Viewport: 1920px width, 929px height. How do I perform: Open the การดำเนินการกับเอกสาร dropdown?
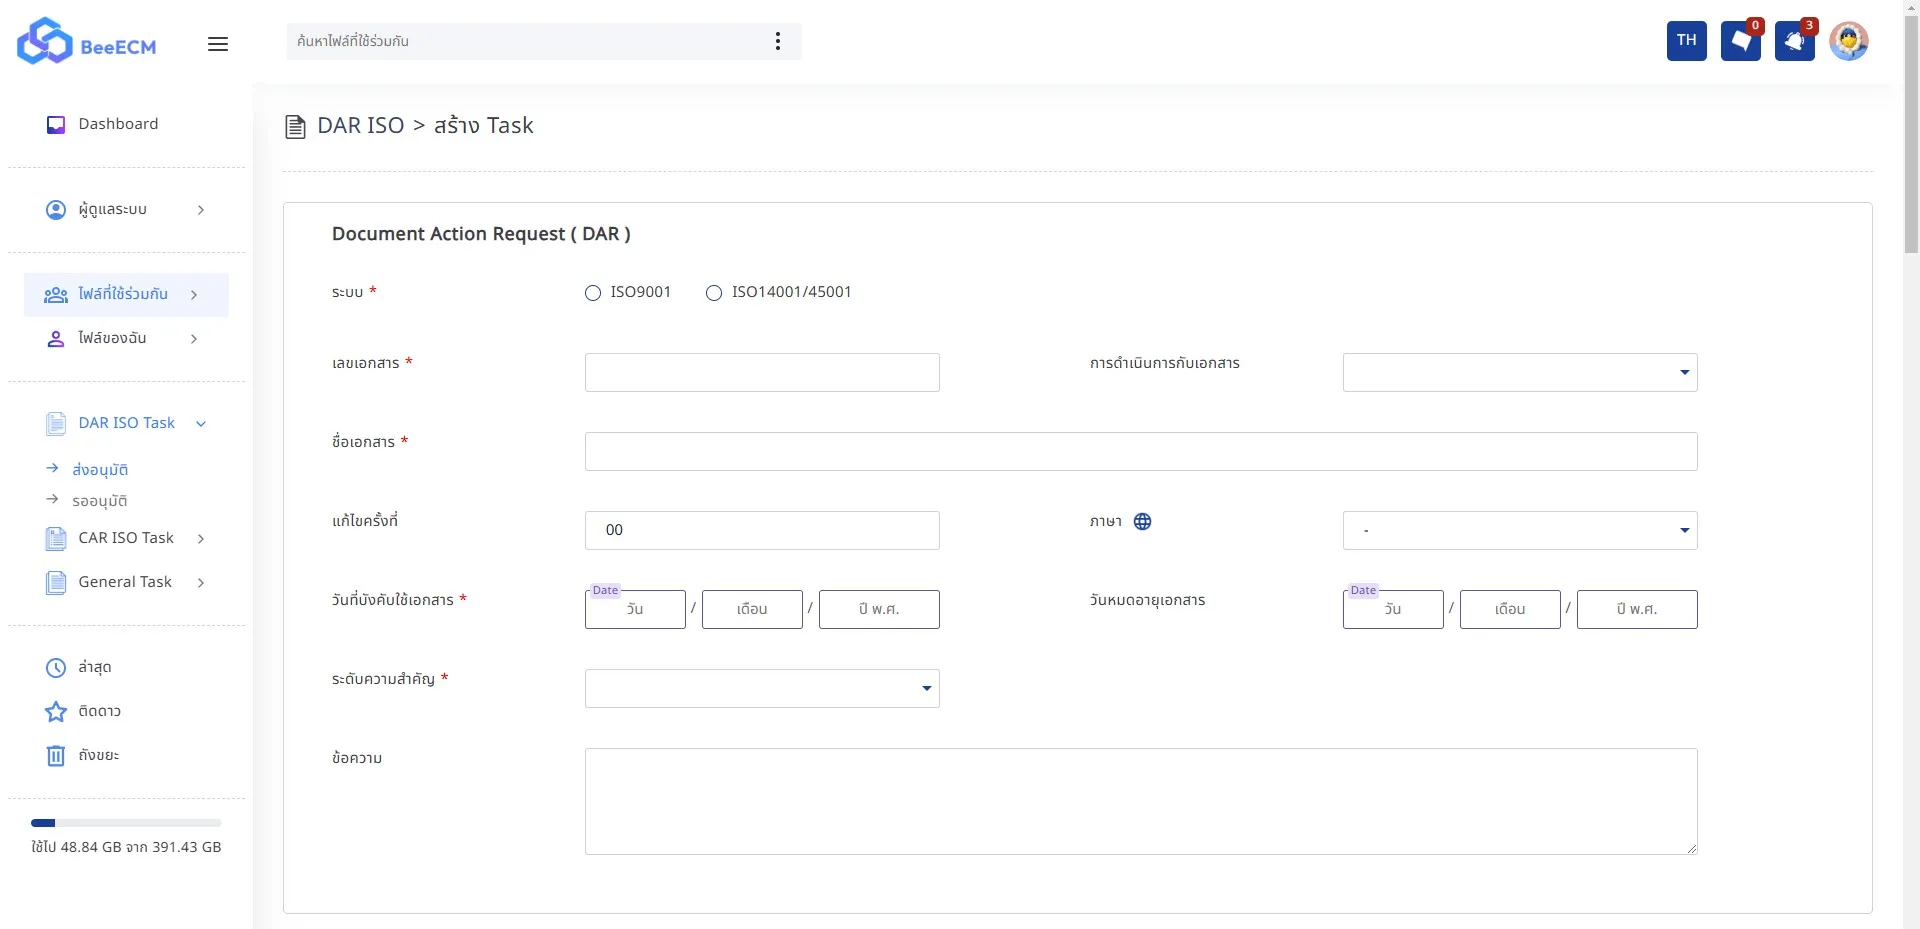[1519, 372]
